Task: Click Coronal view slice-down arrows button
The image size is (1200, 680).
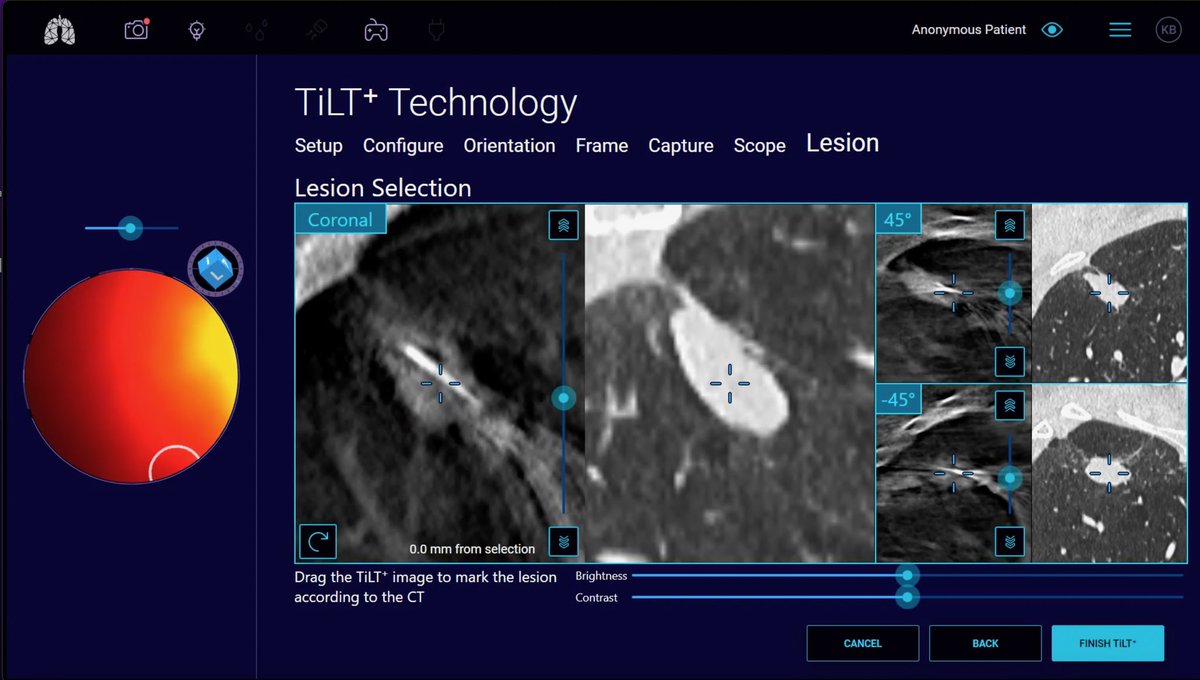Action: [x=564, y=541]
